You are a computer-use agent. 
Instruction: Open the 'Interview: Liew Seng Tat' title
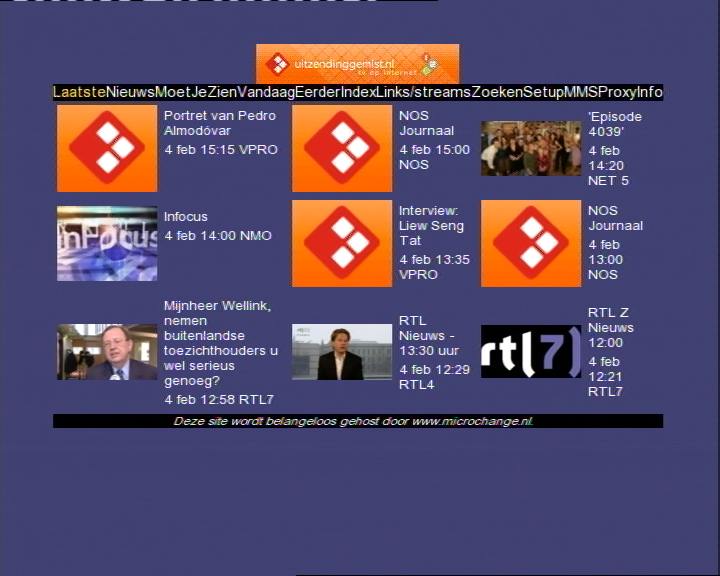pyautogui.click(x=431, y=226)
